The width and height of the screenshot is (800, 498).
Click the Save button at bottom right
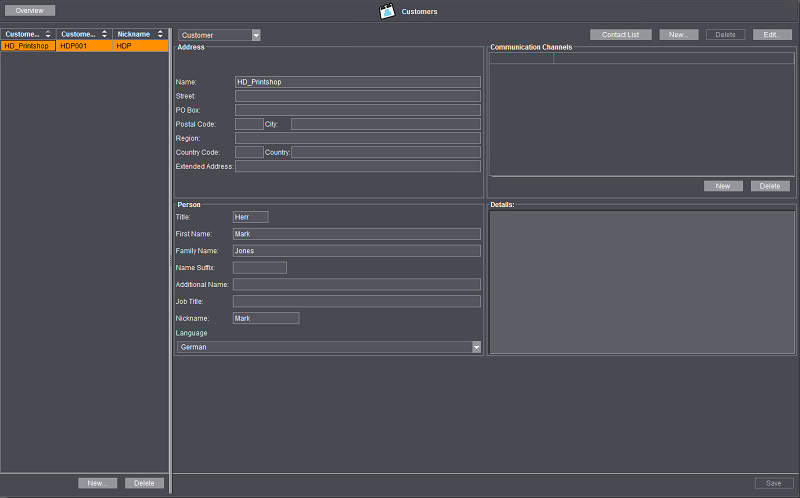coord(773,483)
